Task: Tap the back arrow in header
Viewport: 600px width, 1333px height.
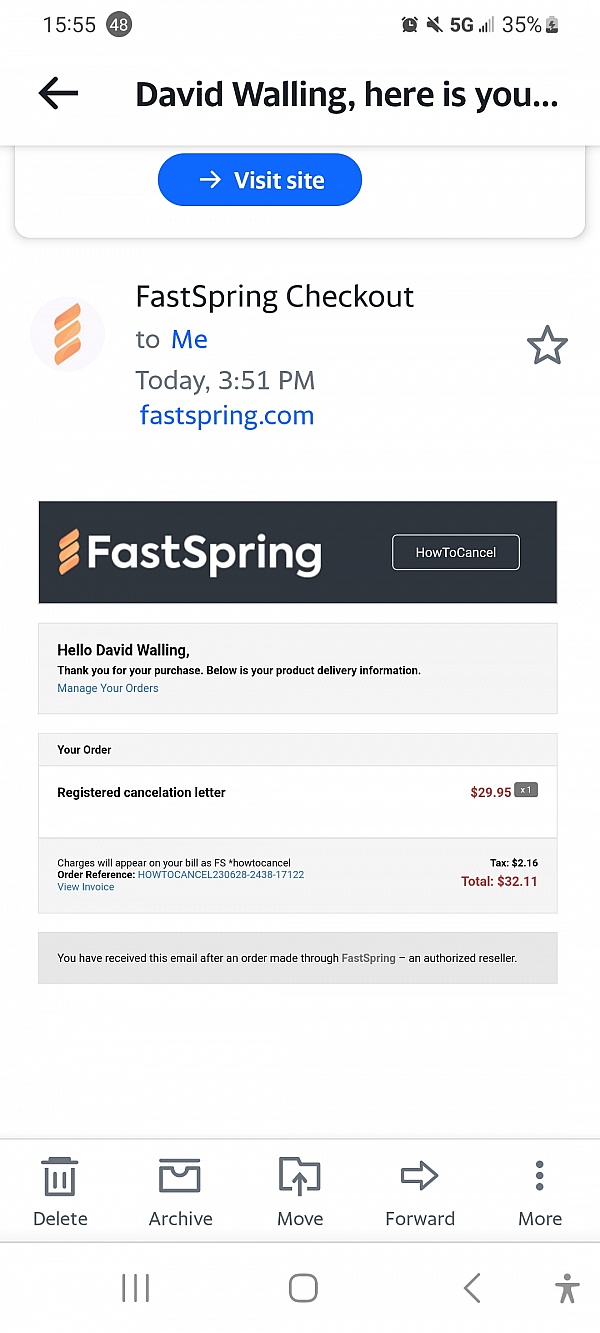Action: pyautogui.click(x=58, y=94)
